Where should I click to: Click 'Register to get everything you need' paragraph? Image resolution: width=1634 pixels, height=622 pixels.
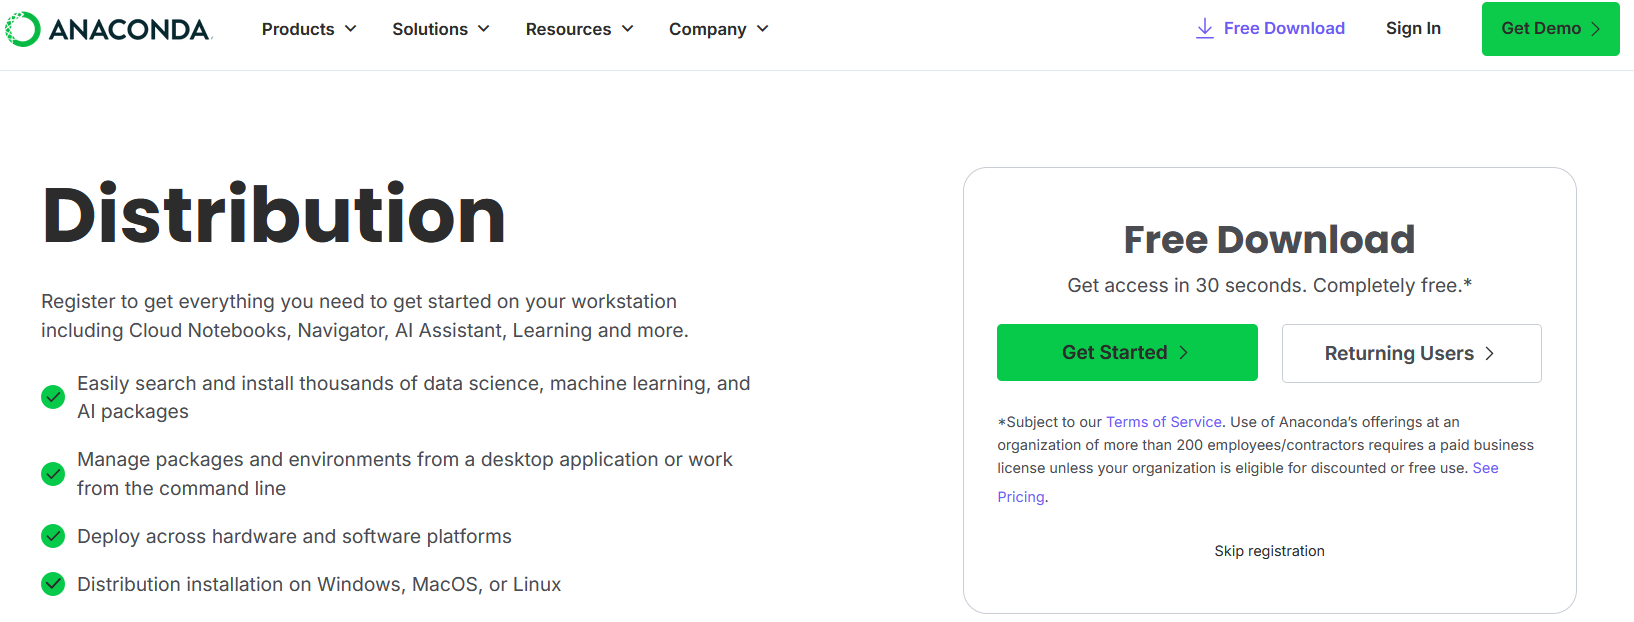click(365, 316)
